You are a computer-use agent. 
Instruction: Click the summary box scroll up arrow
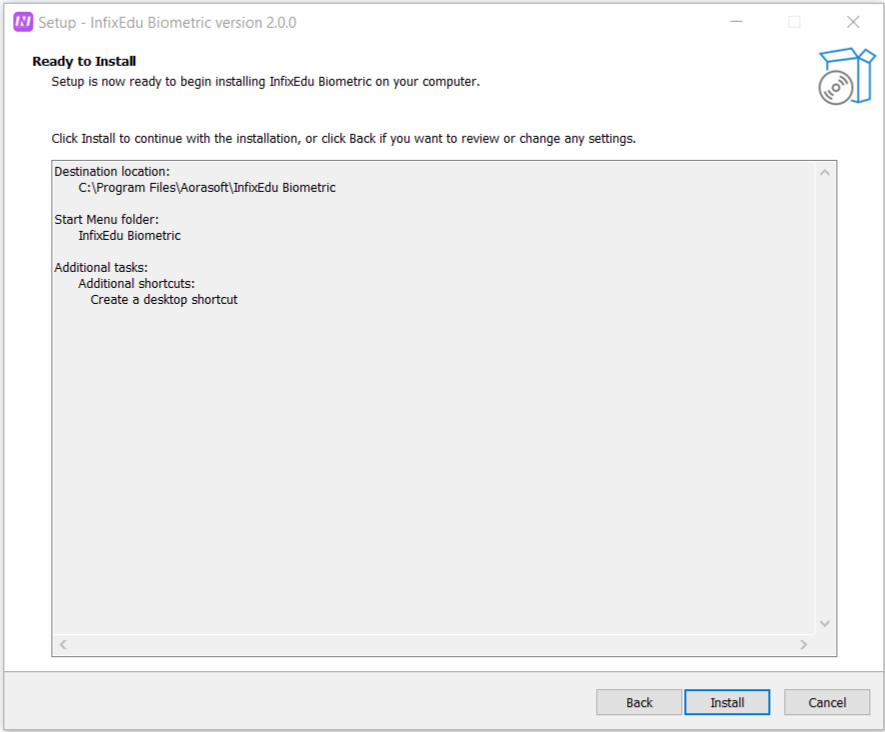[x=825, y=172]
